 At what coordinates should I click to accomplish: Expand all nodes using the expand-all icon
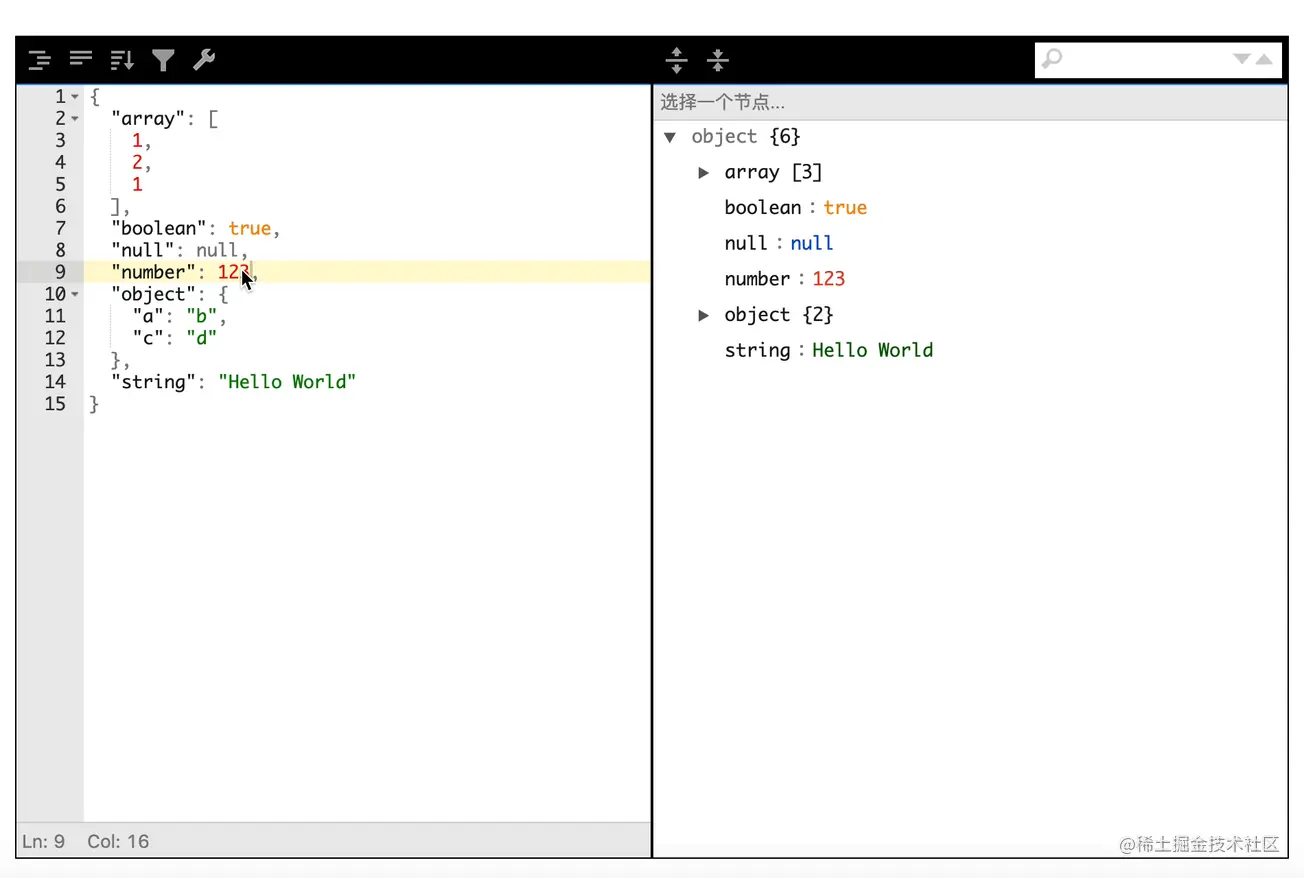tap(677, 60)
